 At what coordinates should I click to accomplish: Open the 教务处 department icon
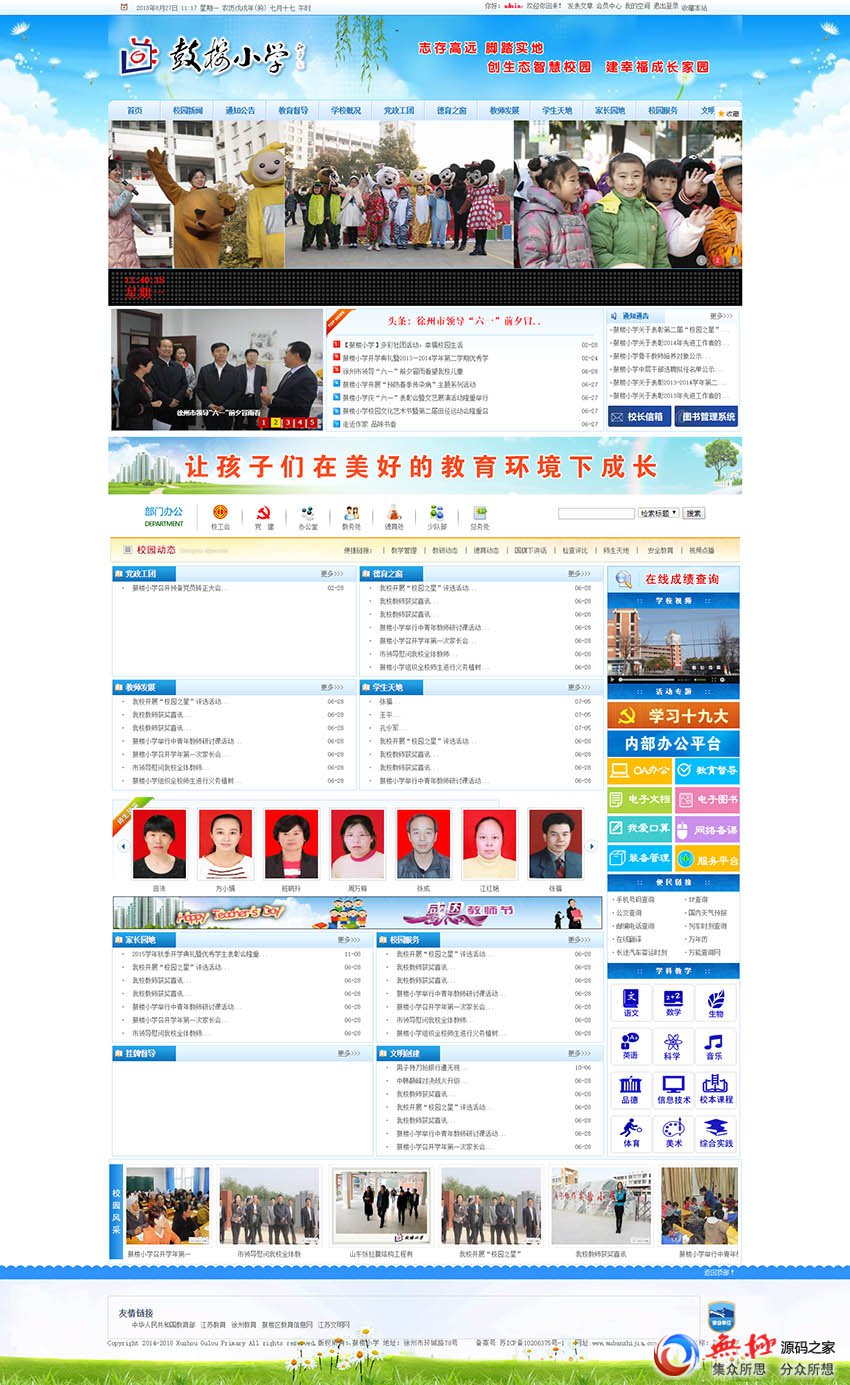pyautogui.click(x=352, y=512)
